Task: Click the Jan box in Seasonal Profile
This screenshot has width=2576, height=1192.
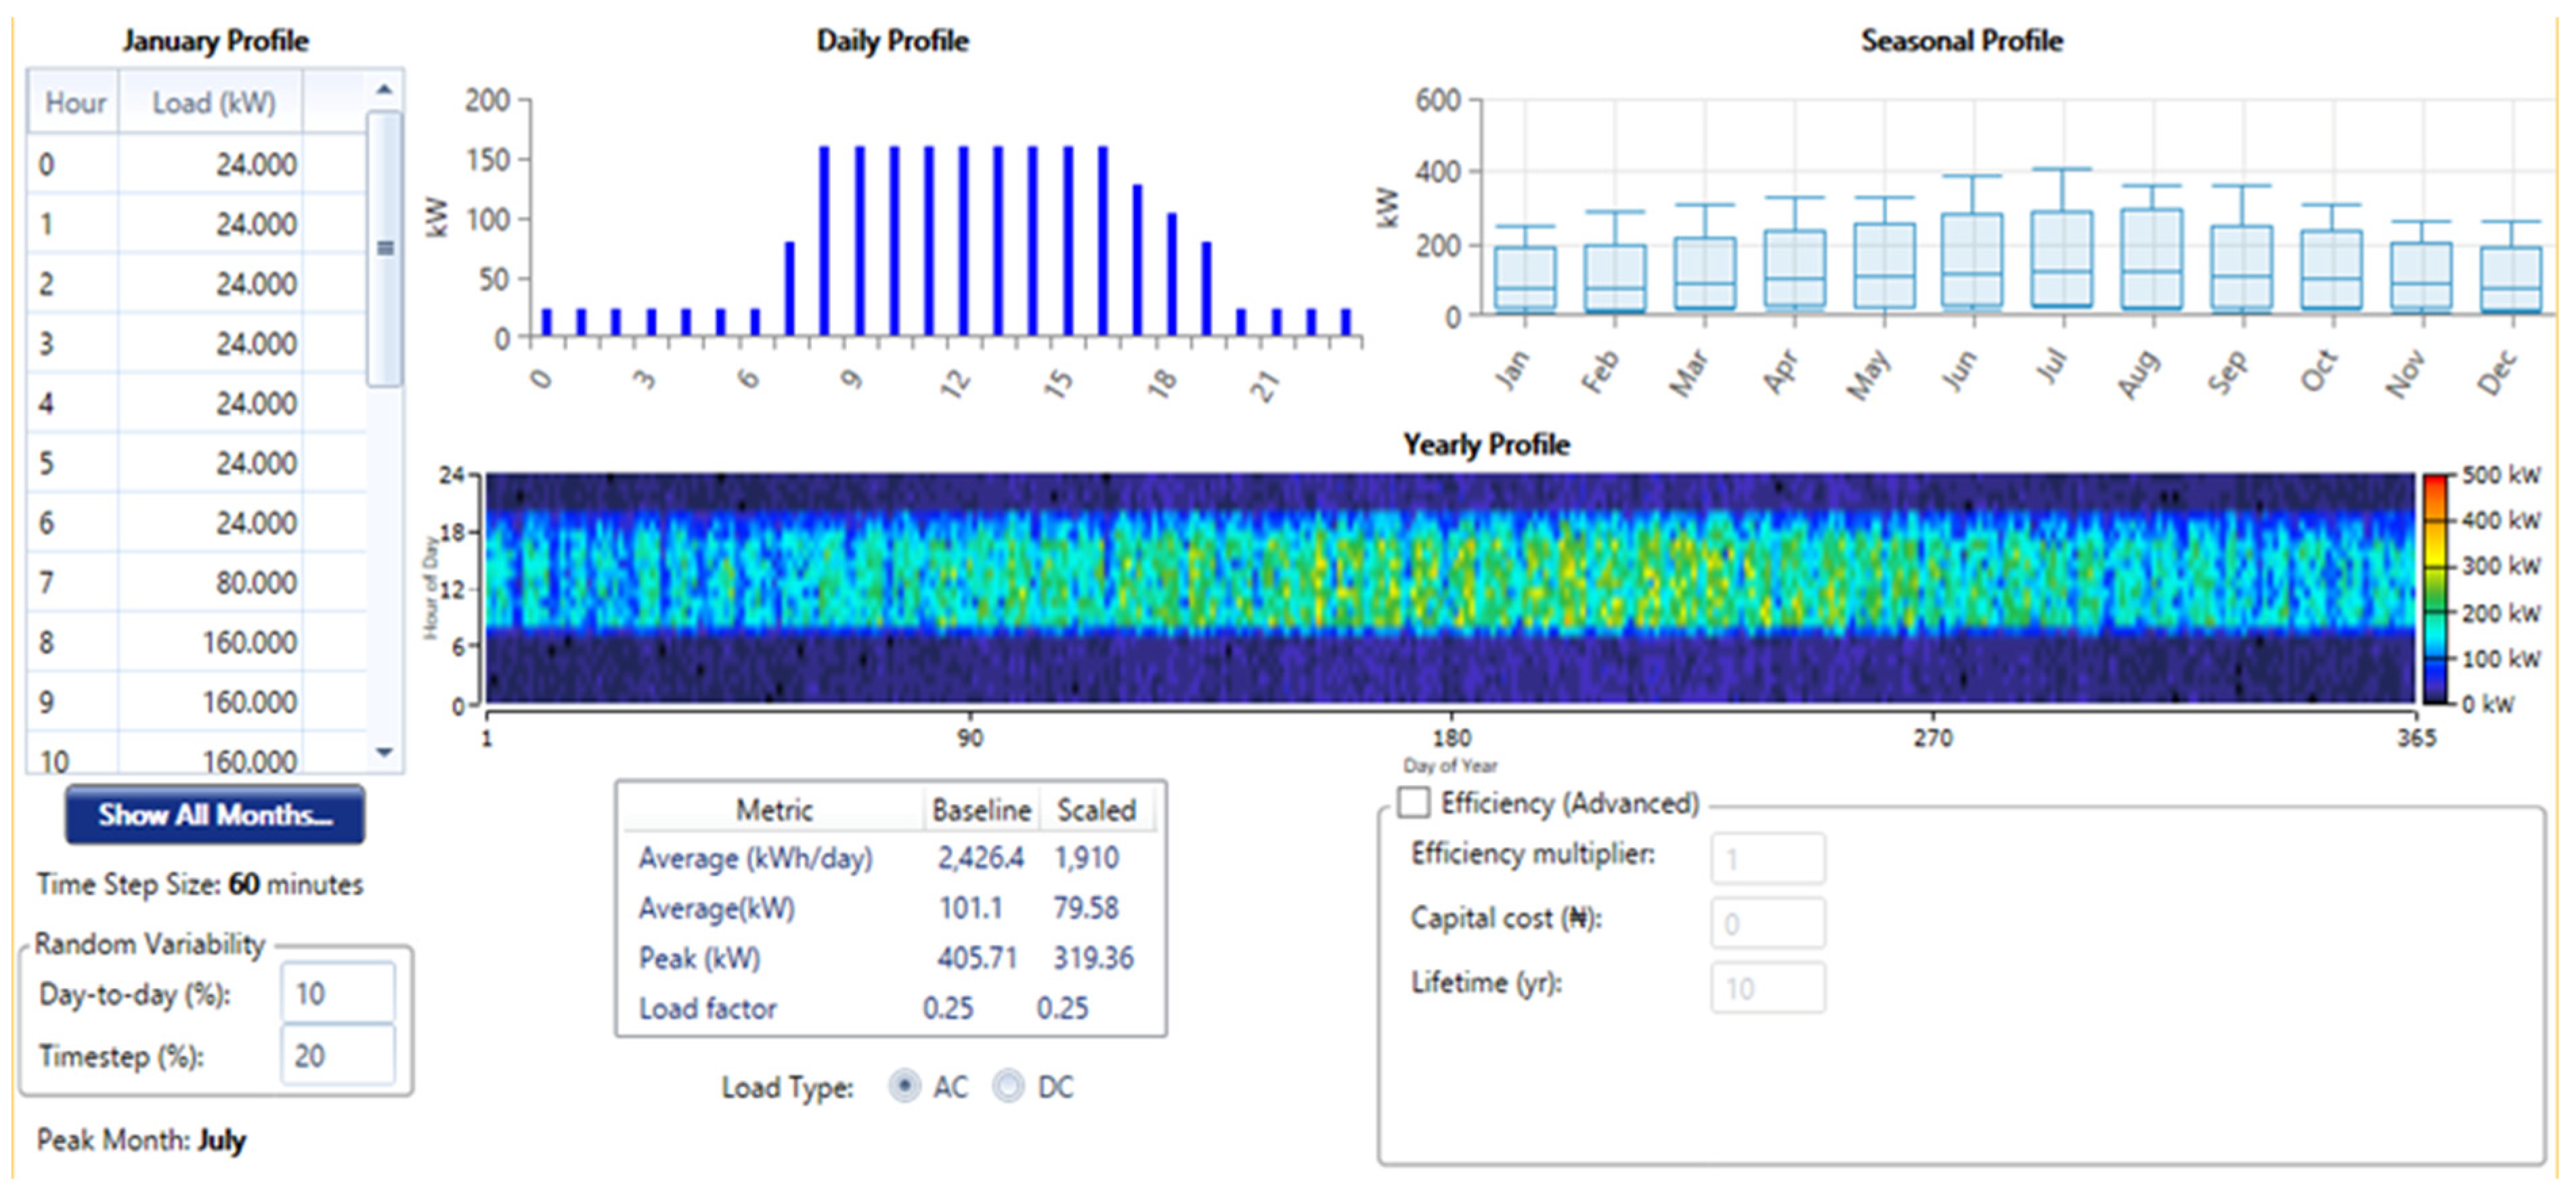Action: pos(1525,279)
